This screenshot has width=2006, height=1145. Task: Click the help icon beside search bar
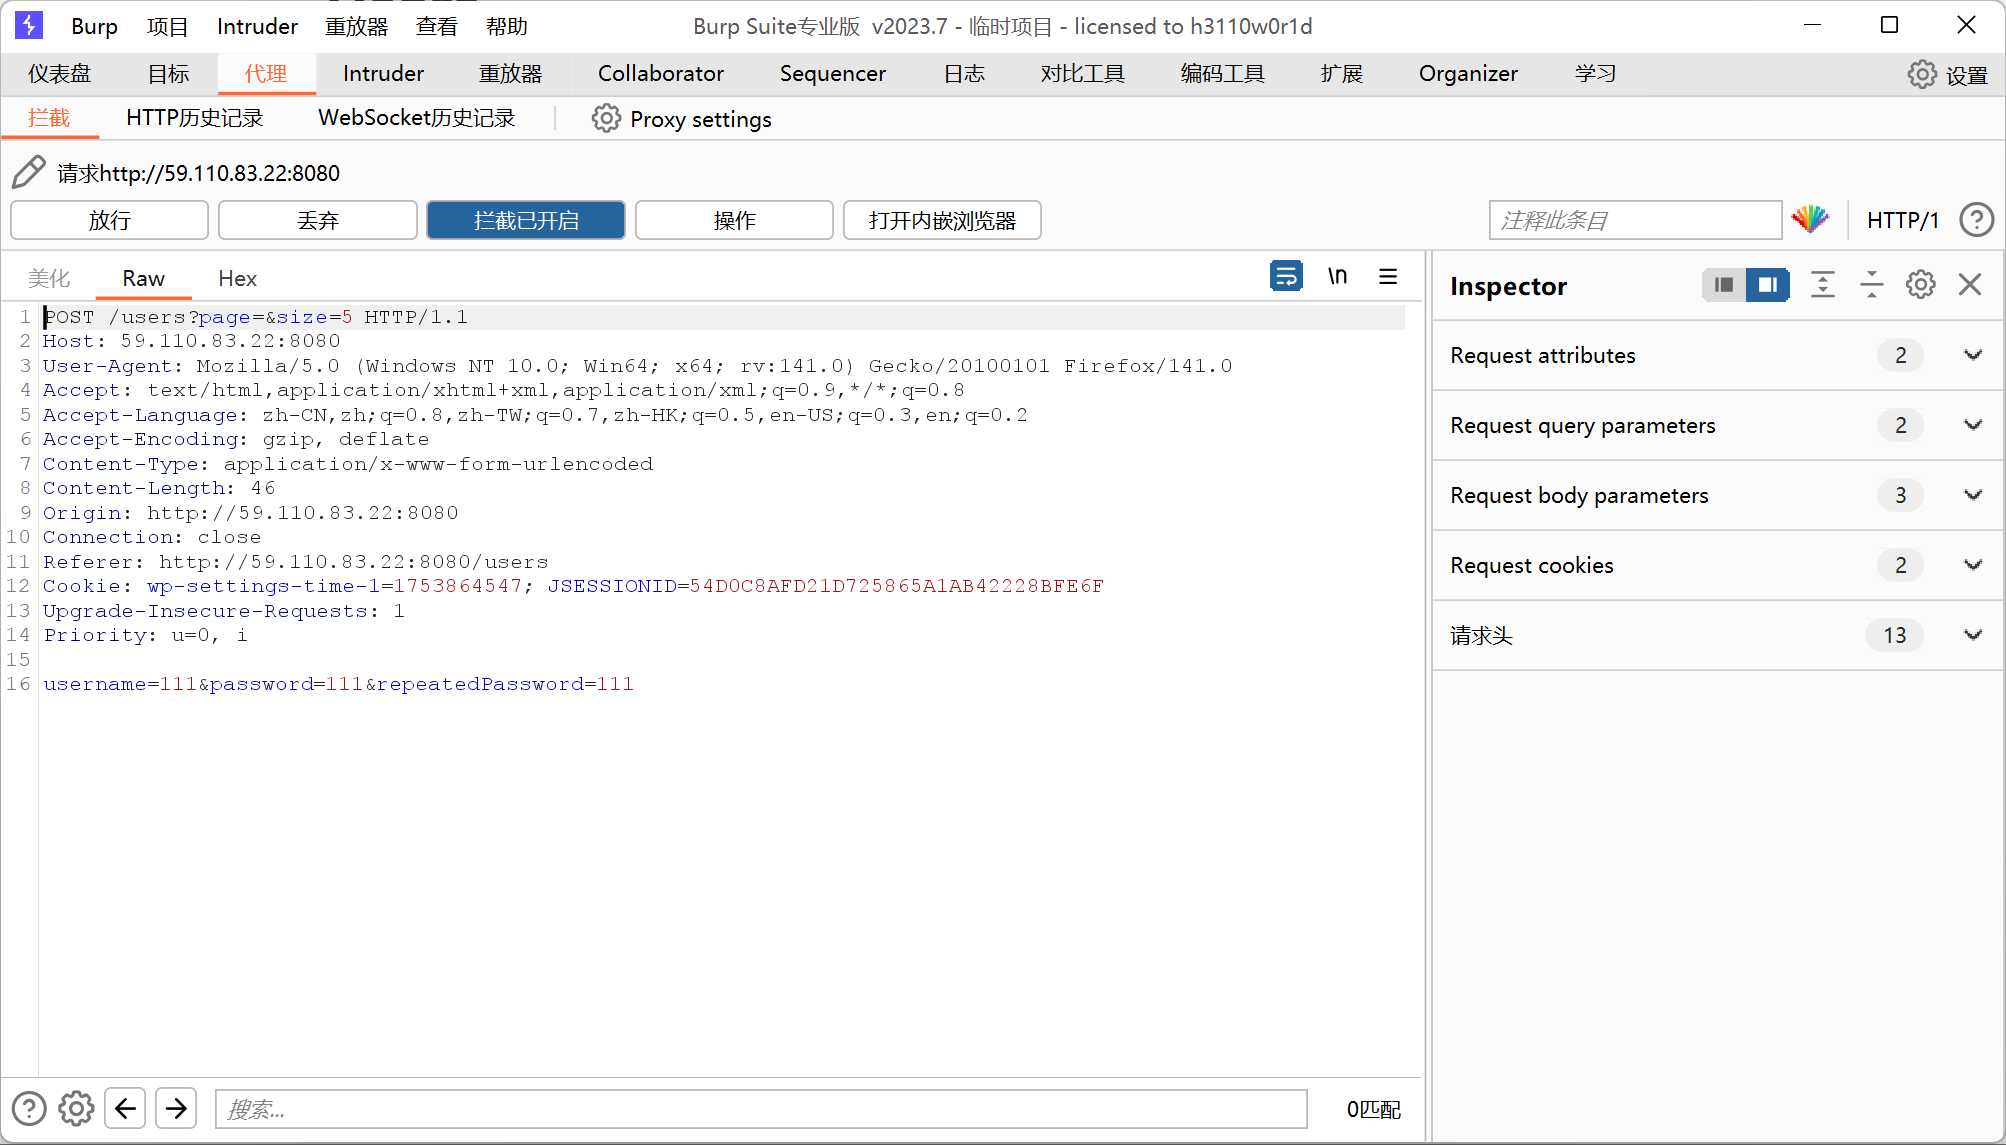click(29, 1108)
